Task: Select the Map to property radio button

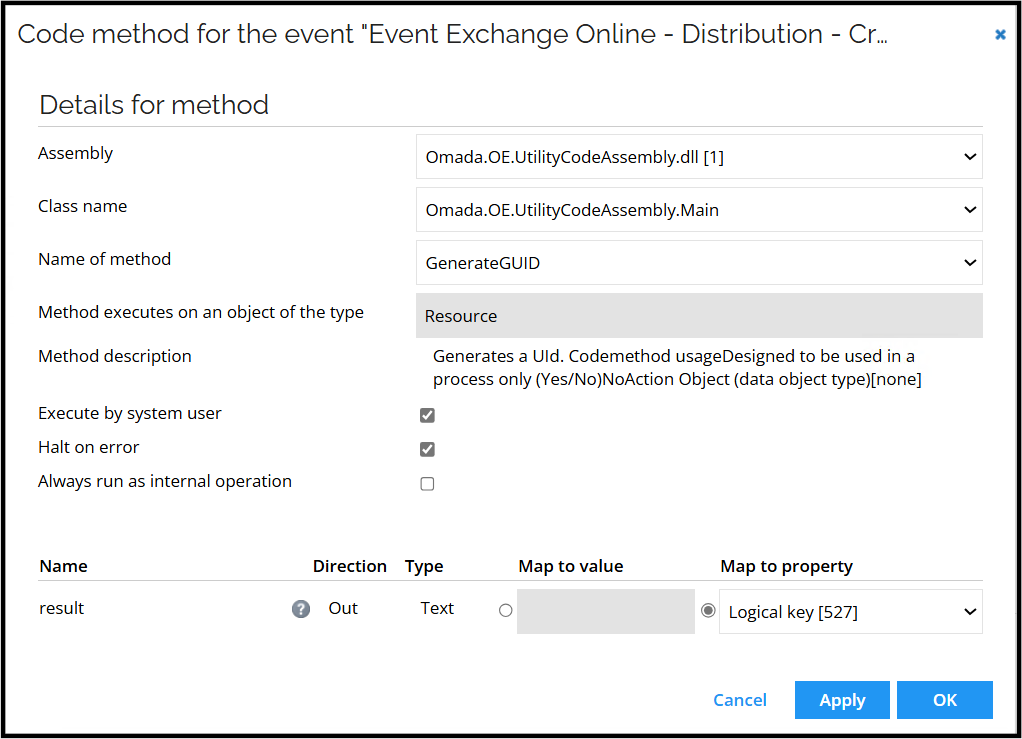Action: 708,610
